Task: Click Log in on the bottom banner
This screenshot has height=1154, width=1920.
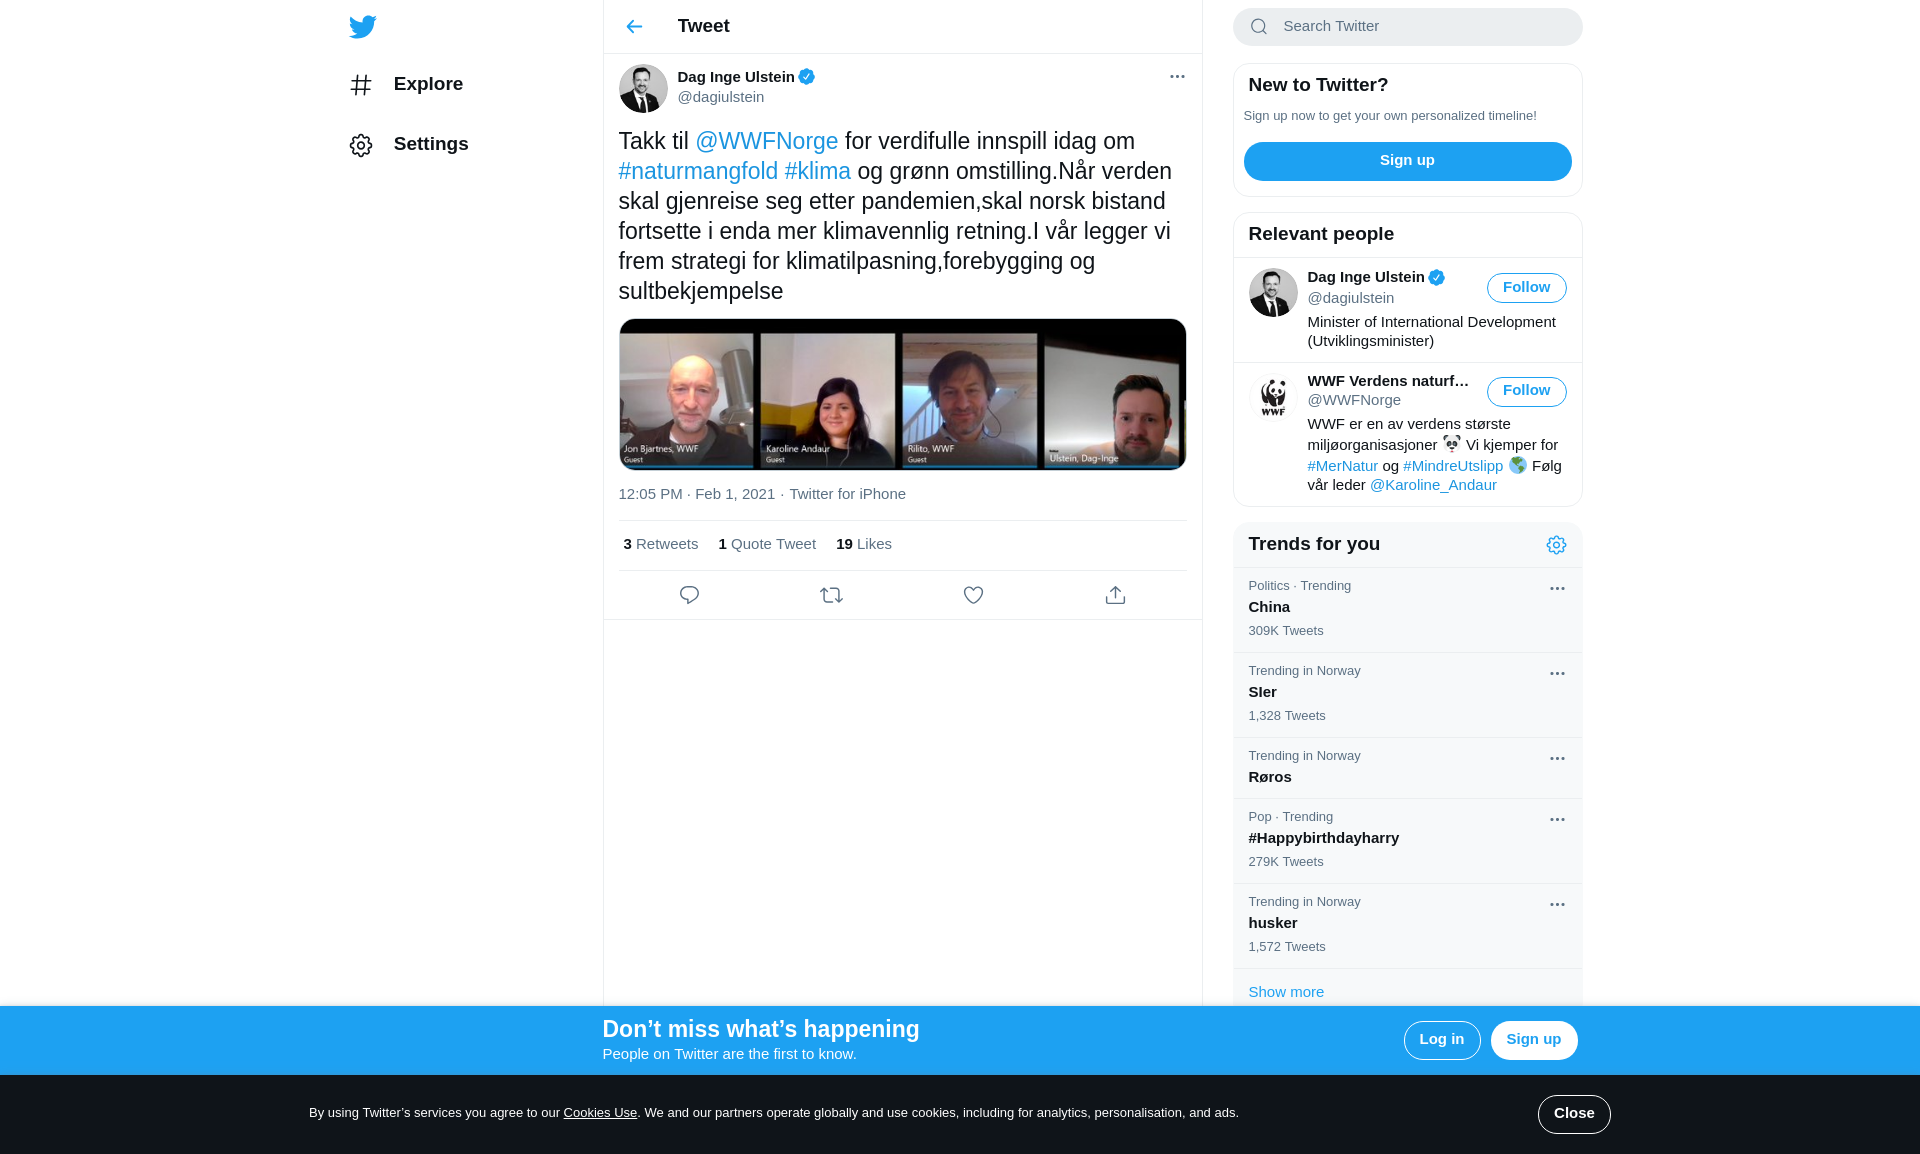Action: (x=1441, y=1040)
